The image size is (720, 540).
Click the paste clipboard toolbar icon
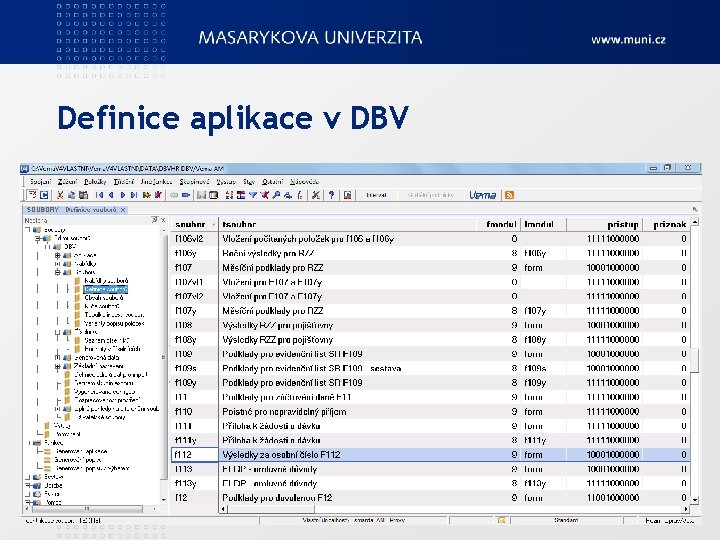coord(83,195)
